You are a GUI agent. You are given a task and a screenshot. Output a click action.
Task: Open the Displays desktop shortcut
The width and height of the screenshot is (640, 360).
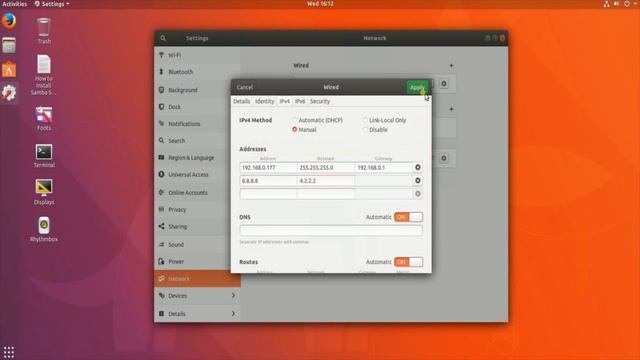pyautogui.click(x=44, y=192)
